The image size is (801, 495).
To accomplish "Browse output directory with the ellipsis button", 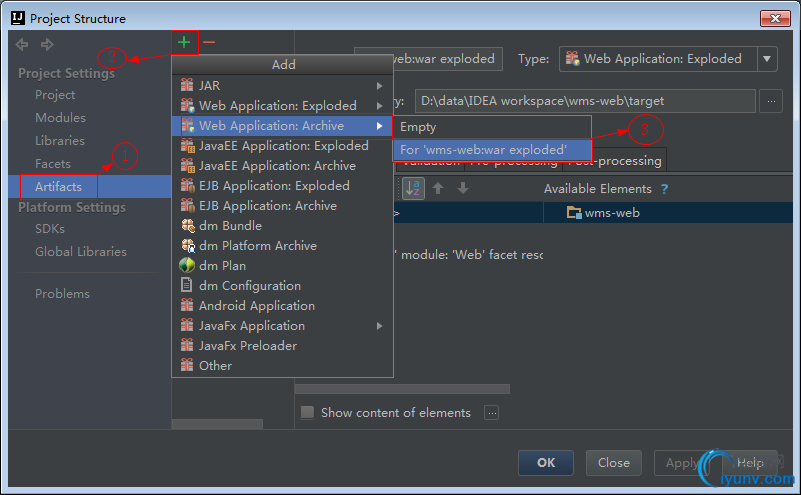I will [771, 101].
